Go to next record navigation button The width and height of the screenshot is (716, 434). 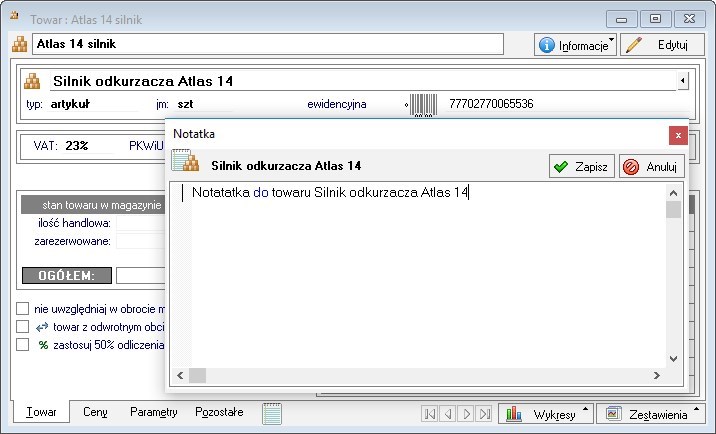click(x=466, y=414)
